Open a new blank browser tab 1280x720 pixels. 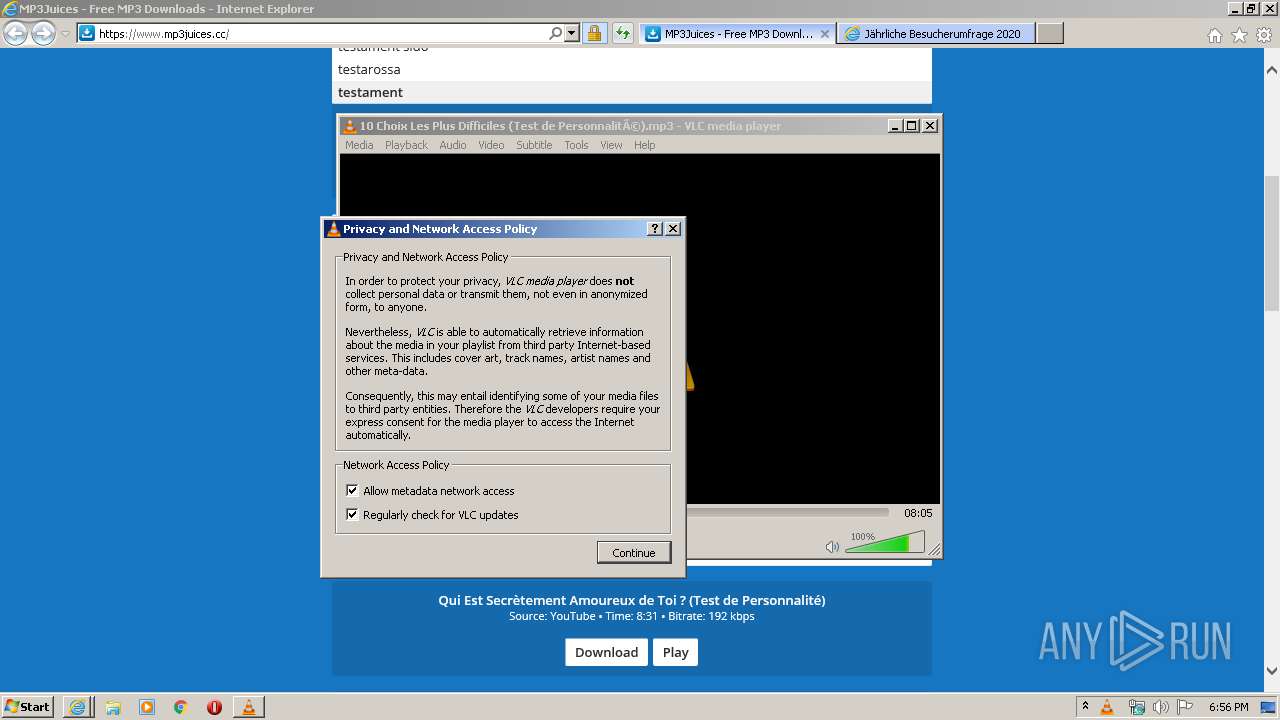pyautogui.click(x=1050, y=33)
